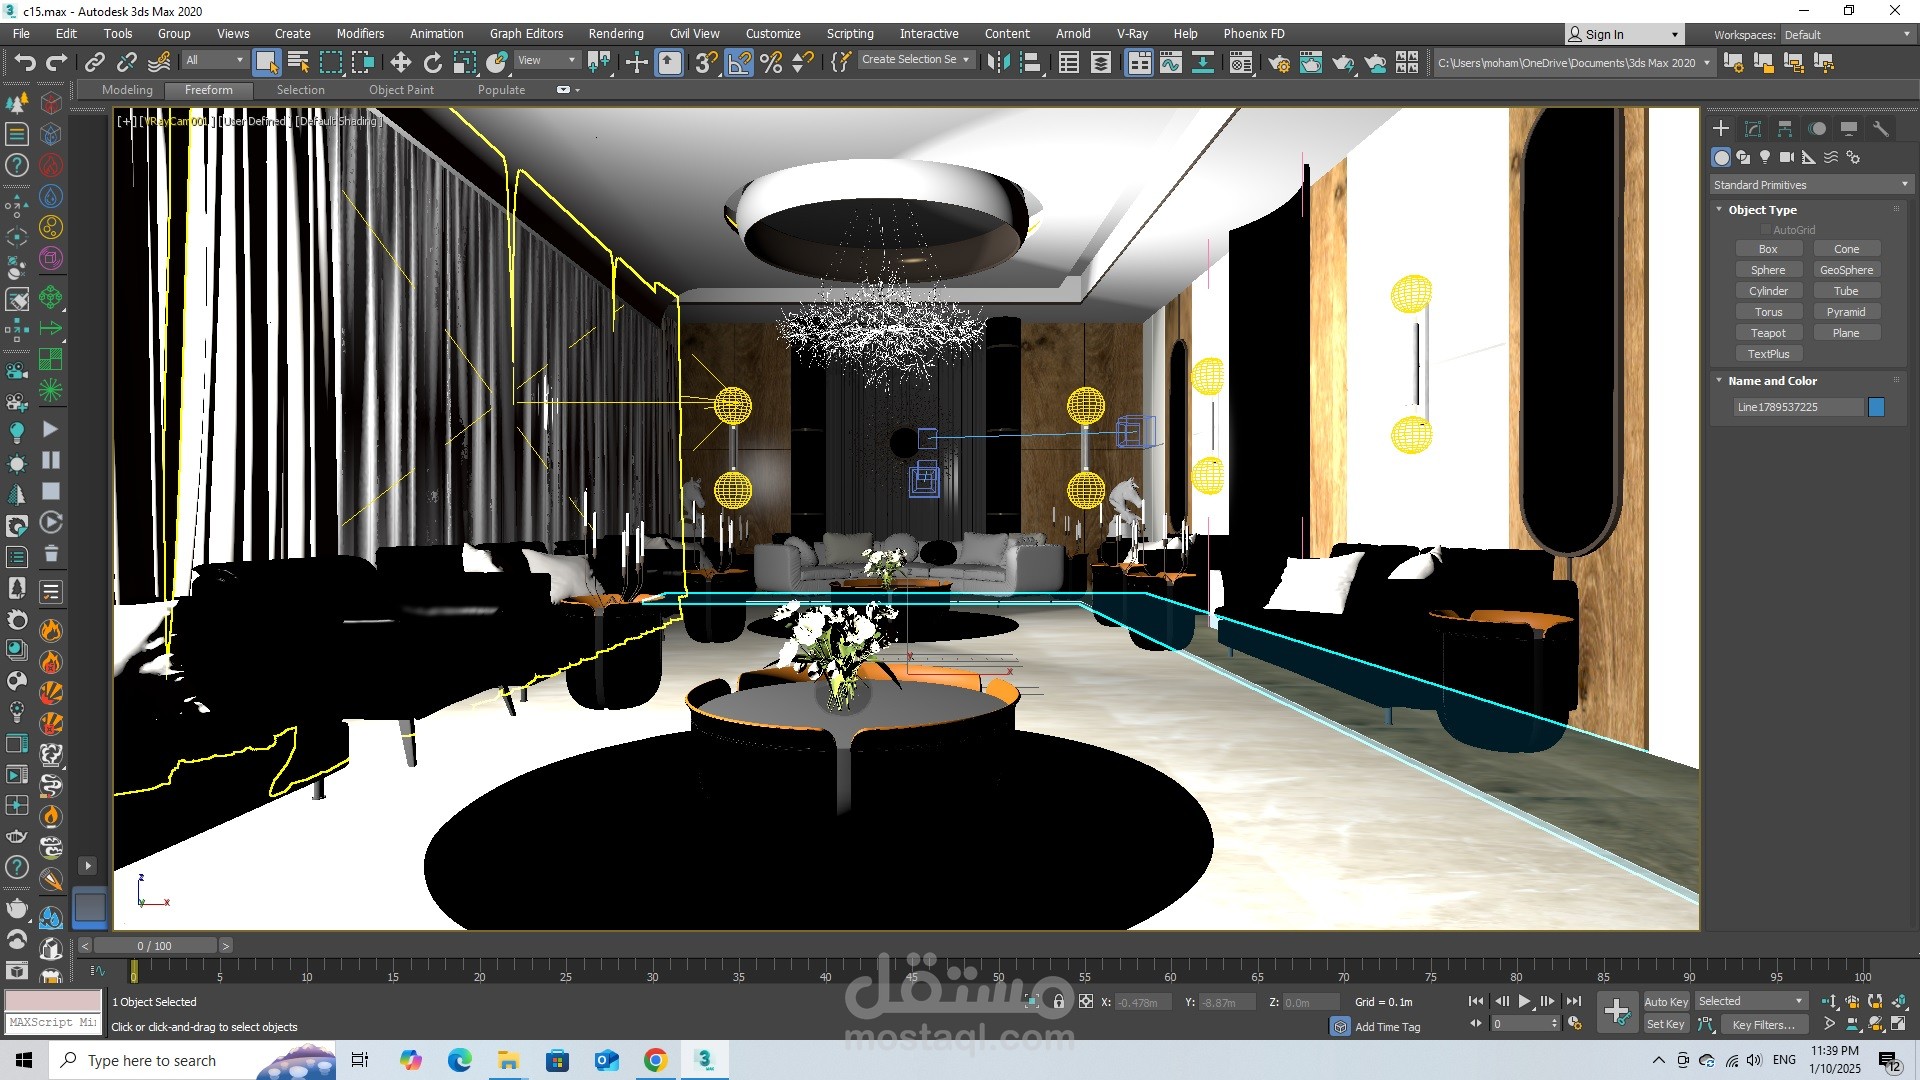The width and height of the screenshot is (1920, 1080).
Task: Switch to Cameras creation category
Action: [x=1787, y=157]
